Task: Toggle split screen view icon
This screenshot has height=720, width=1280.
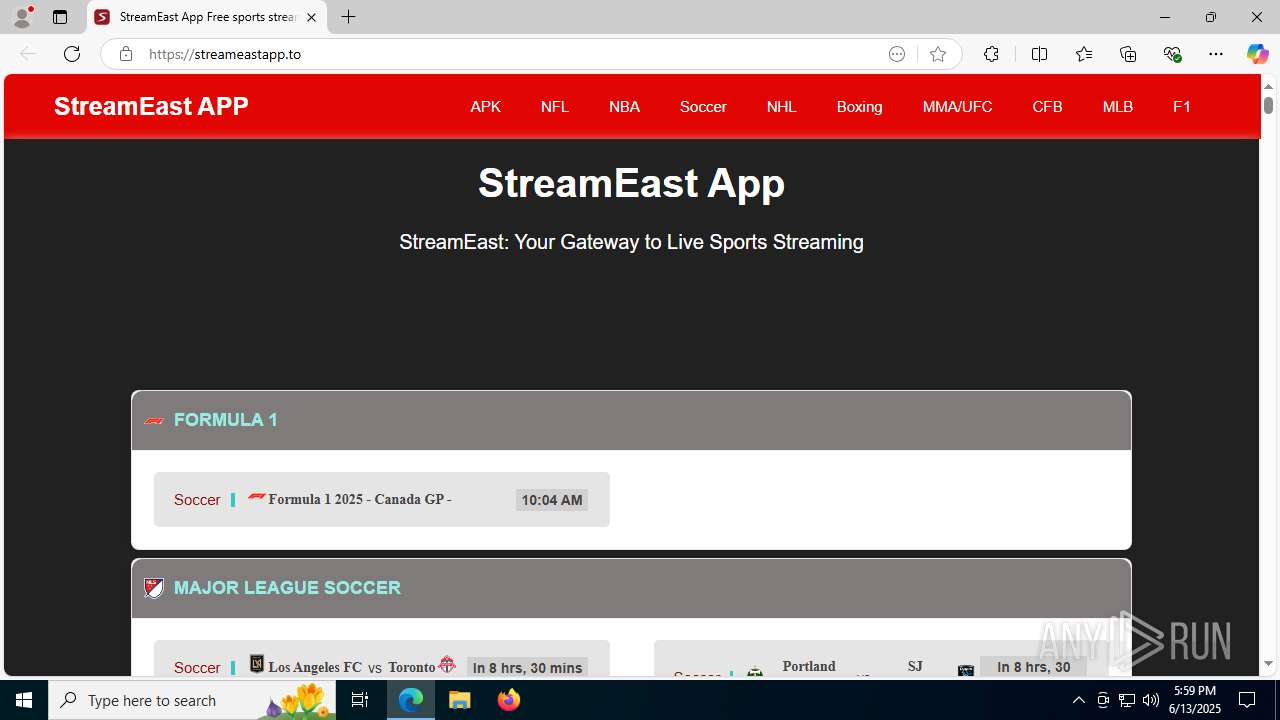Action: (1039, 54)
